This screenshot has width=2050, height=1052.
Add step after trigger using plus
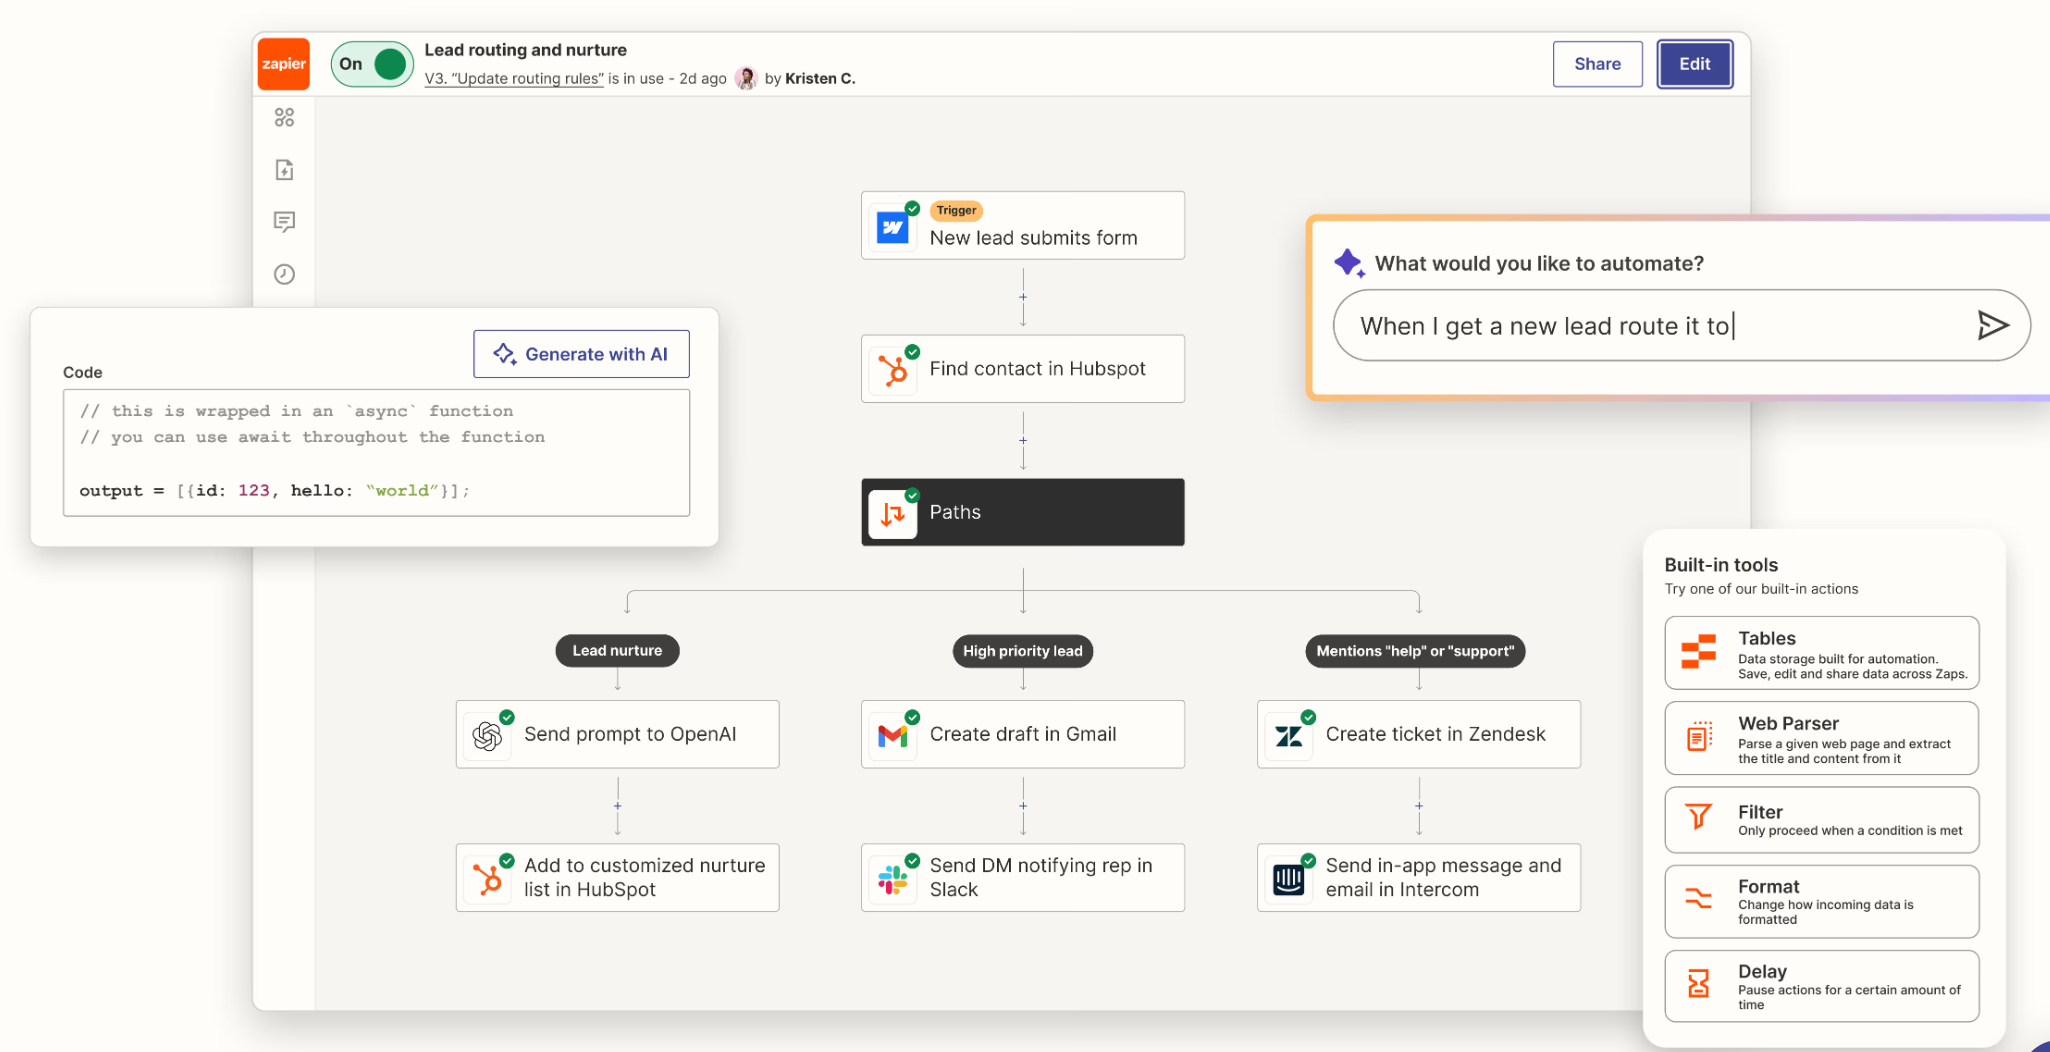(x=1023, y=297)
